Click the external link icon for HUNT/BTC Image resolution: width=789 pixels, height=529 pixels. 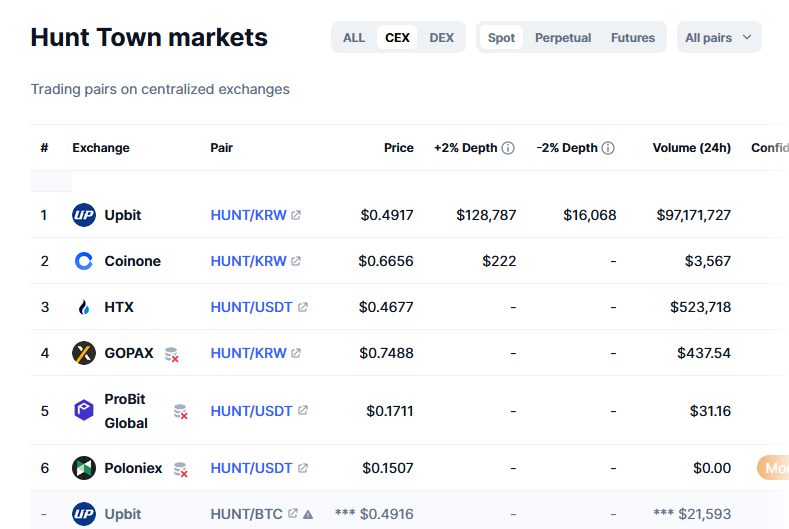point(293,513)
